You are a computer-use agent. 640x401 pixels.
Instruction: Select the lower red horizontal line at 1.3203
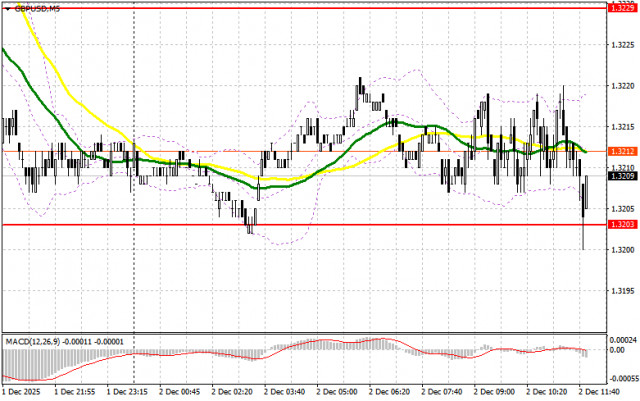point(304,225)
